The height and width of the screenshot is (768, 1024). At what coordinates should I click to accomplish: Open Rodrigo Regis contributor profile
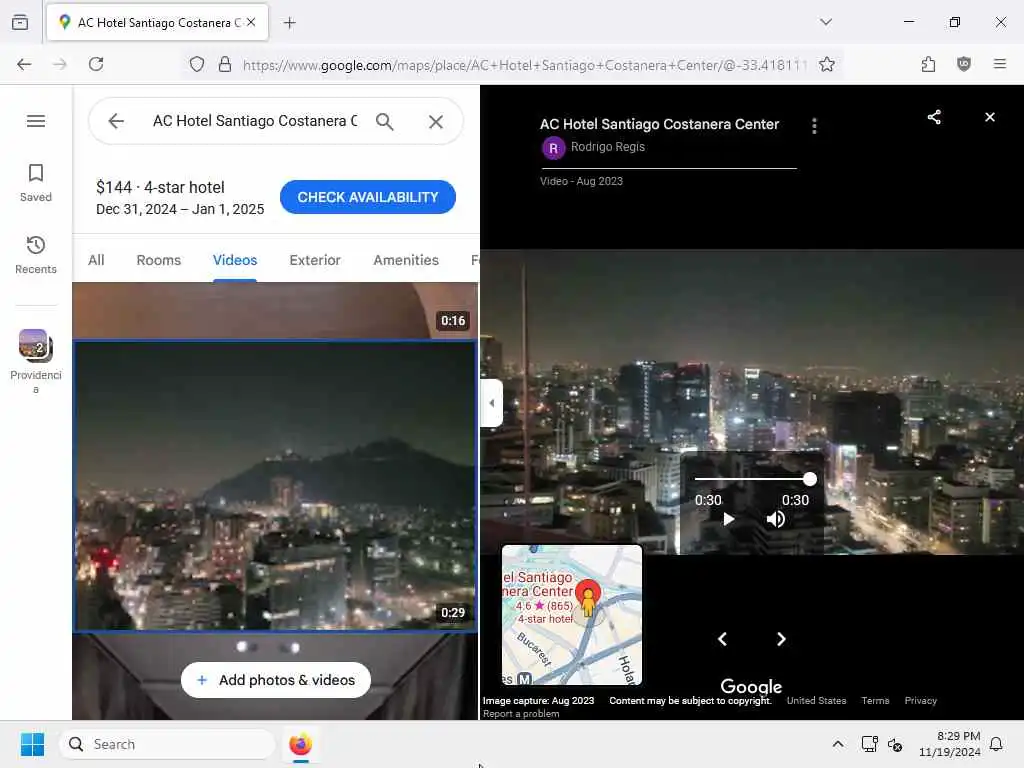point(607,147)
